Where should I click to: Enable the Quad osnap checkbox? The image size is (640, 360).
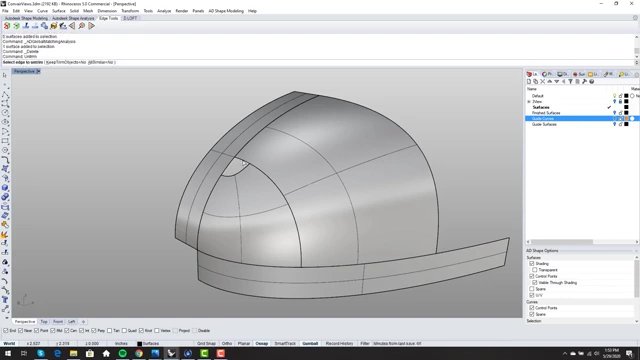124,331
